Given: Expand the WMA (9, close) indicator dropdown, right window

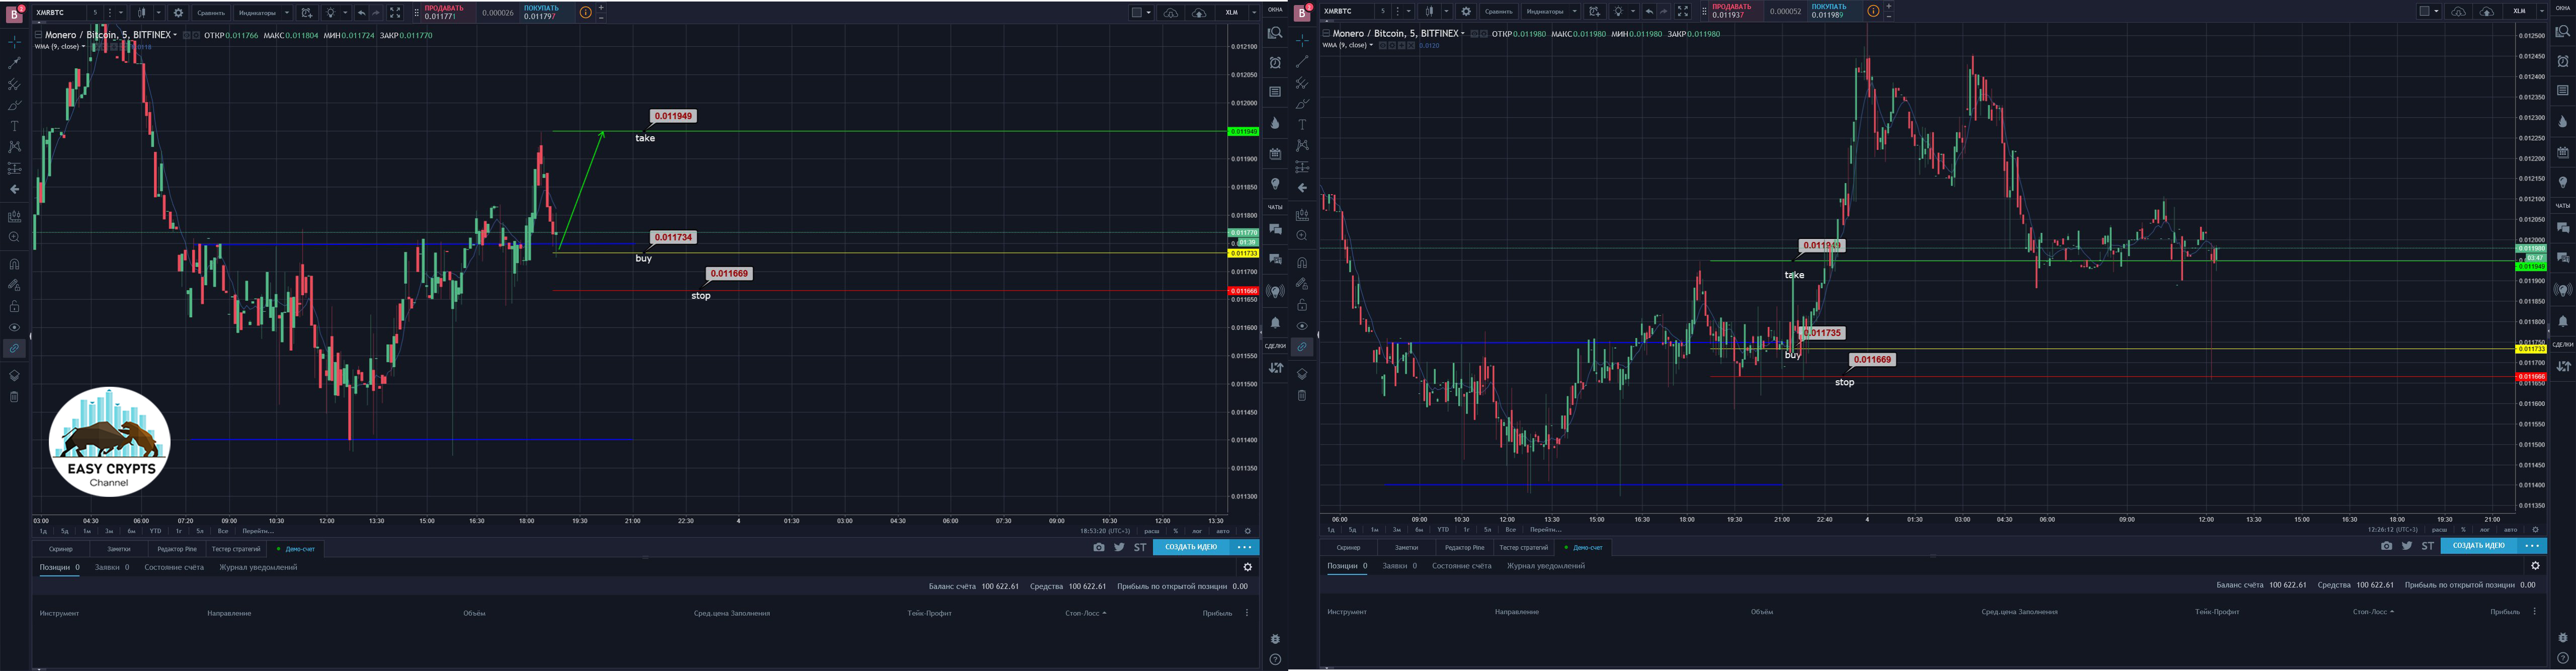Looking at the screenshot, I should (x=1372, y=45).
